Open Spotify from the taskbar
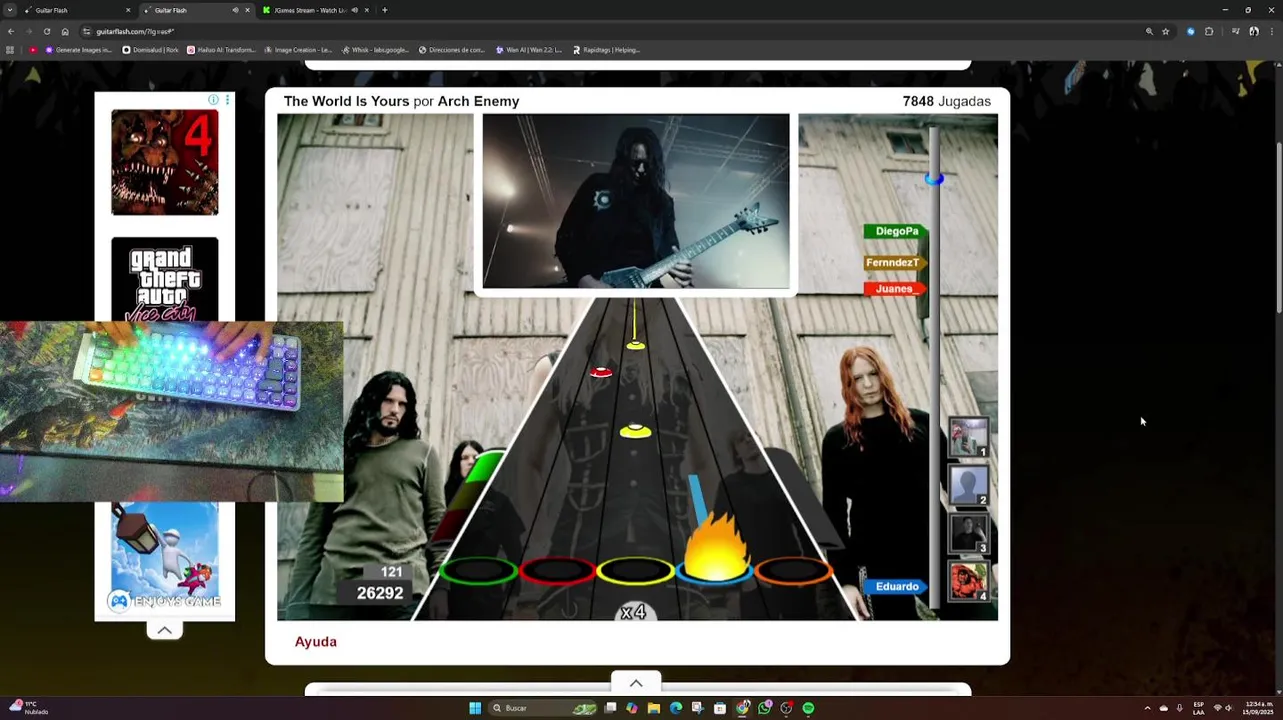This screenshot has width=1283, height=720. coord(808,708)
